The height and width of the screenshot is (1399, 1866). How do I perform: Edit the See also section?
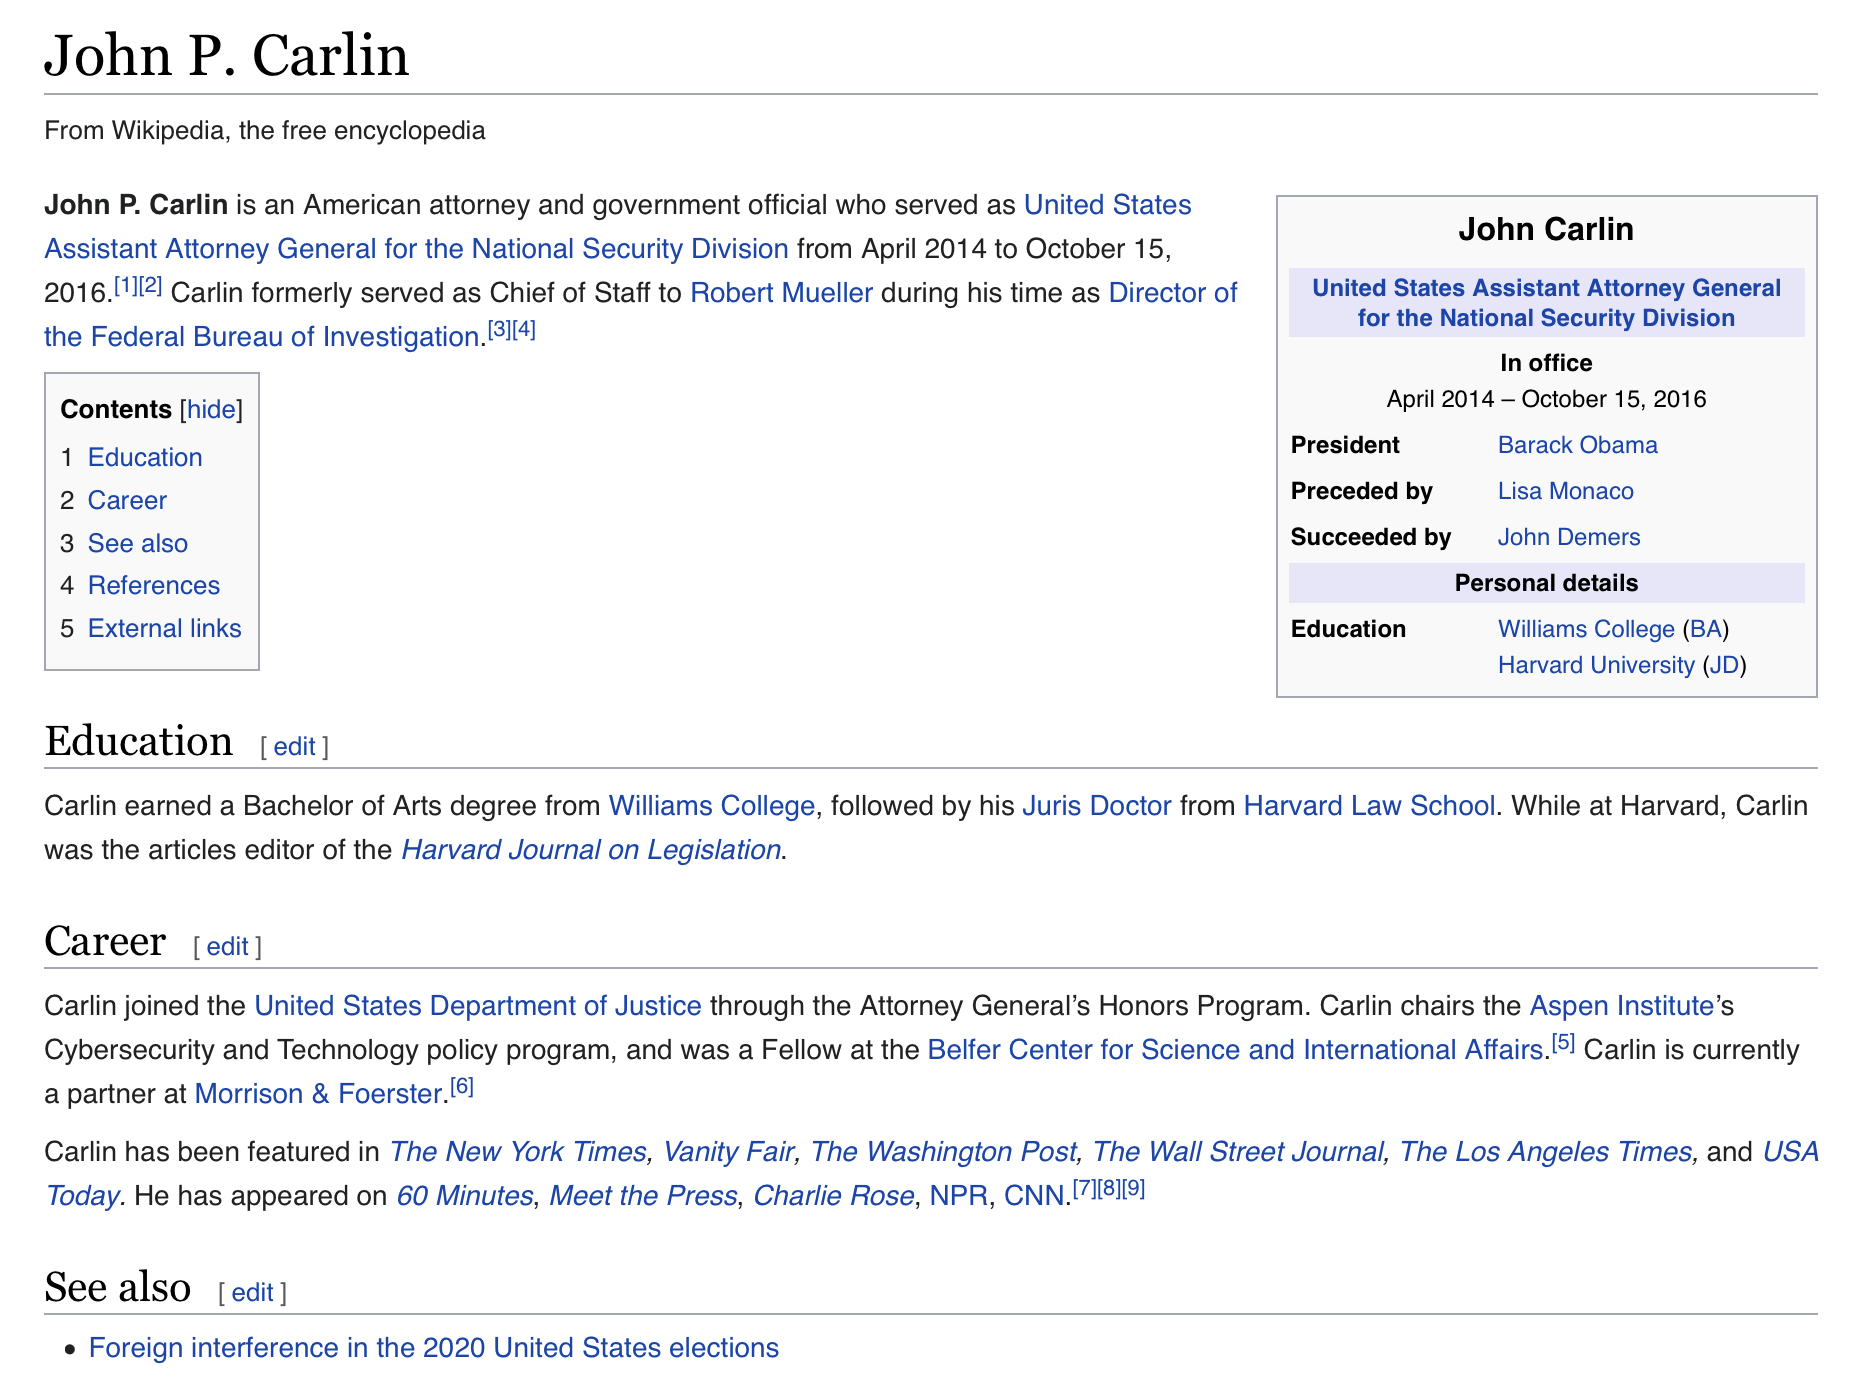tap(252, 1292)
